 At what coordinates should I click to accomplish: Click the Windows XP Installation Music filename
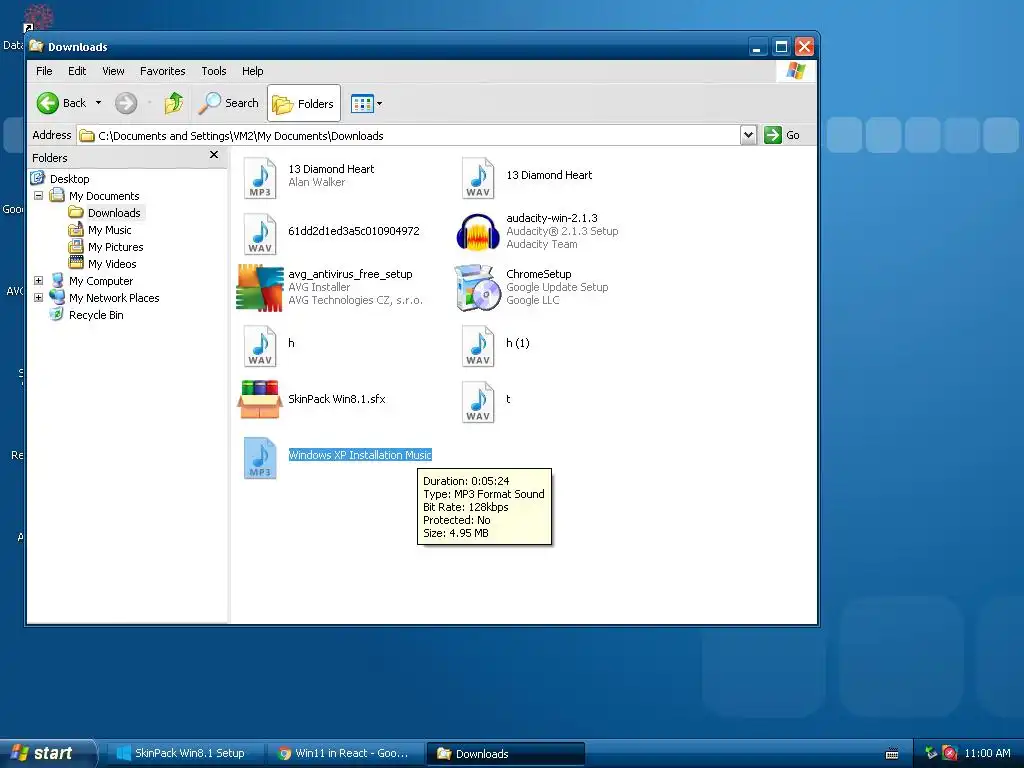click(360, 455)
